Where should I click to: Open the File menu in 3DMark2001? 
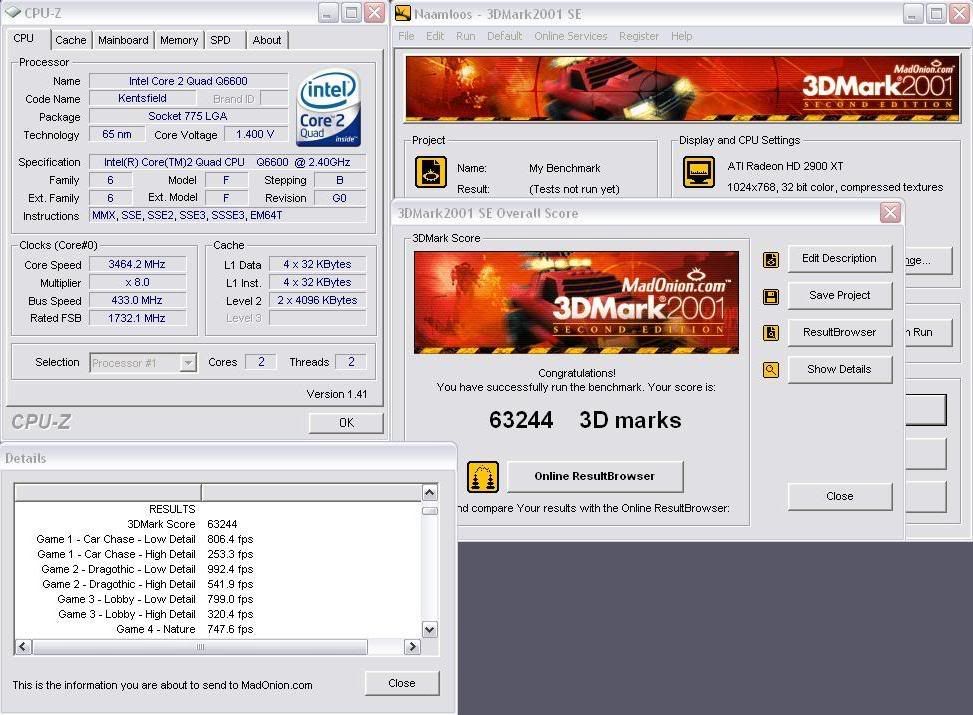click(406, 36)
